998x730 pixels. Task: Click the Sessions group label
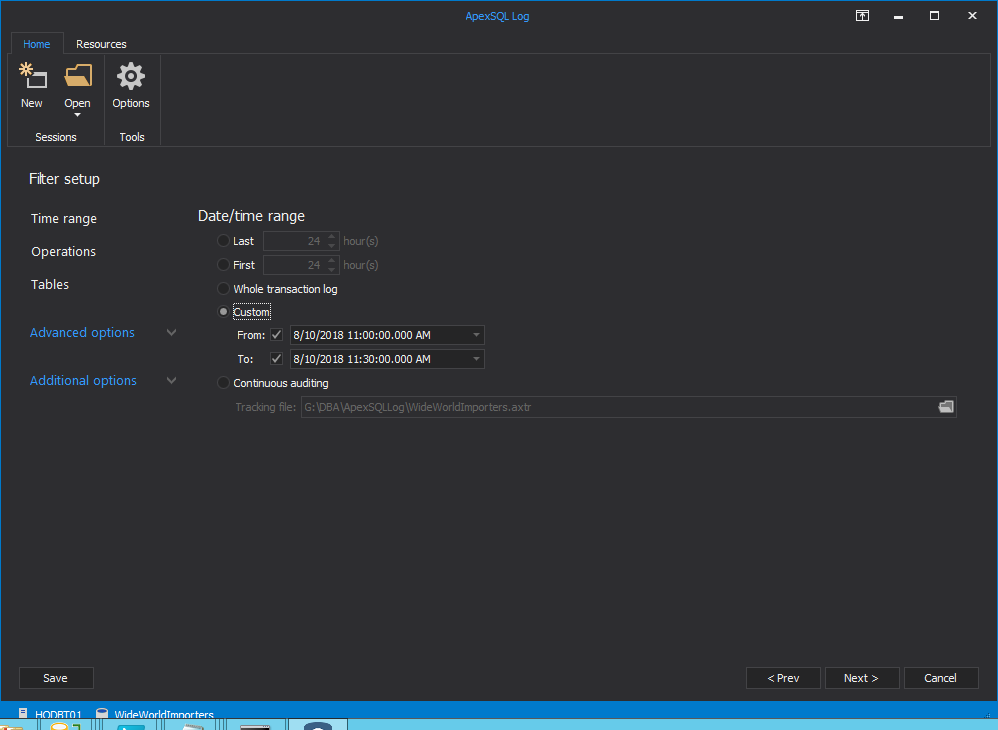point(55,137)
